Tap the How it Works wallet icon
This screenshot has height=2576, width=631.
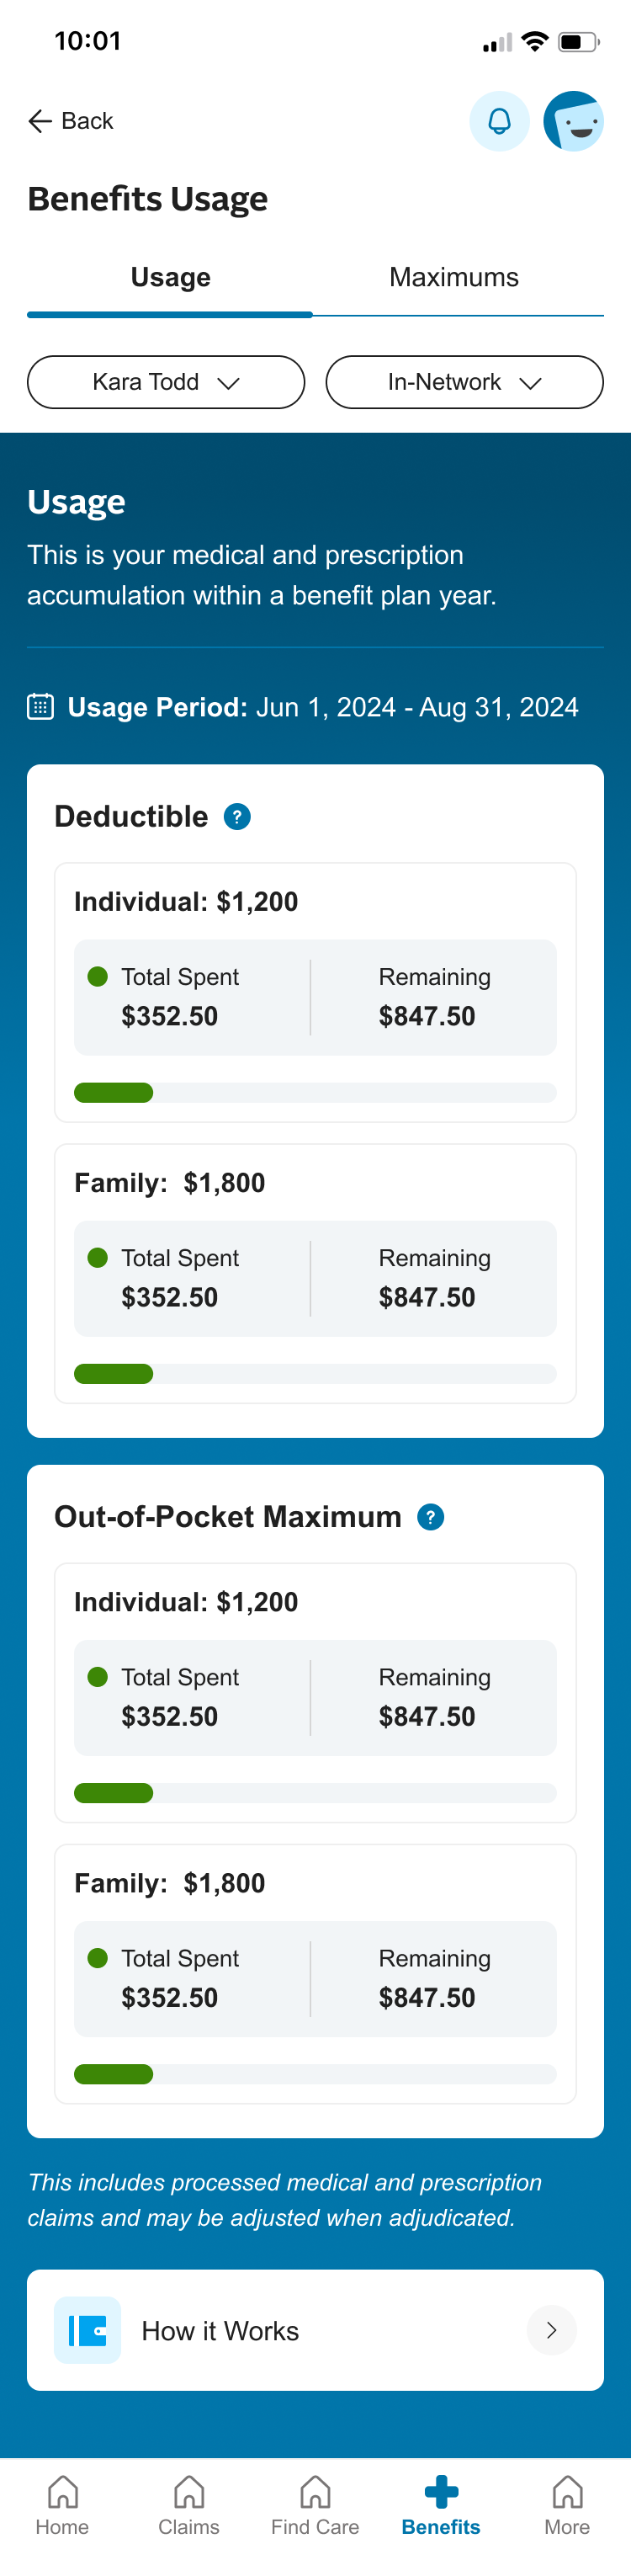coord(88,2330)
